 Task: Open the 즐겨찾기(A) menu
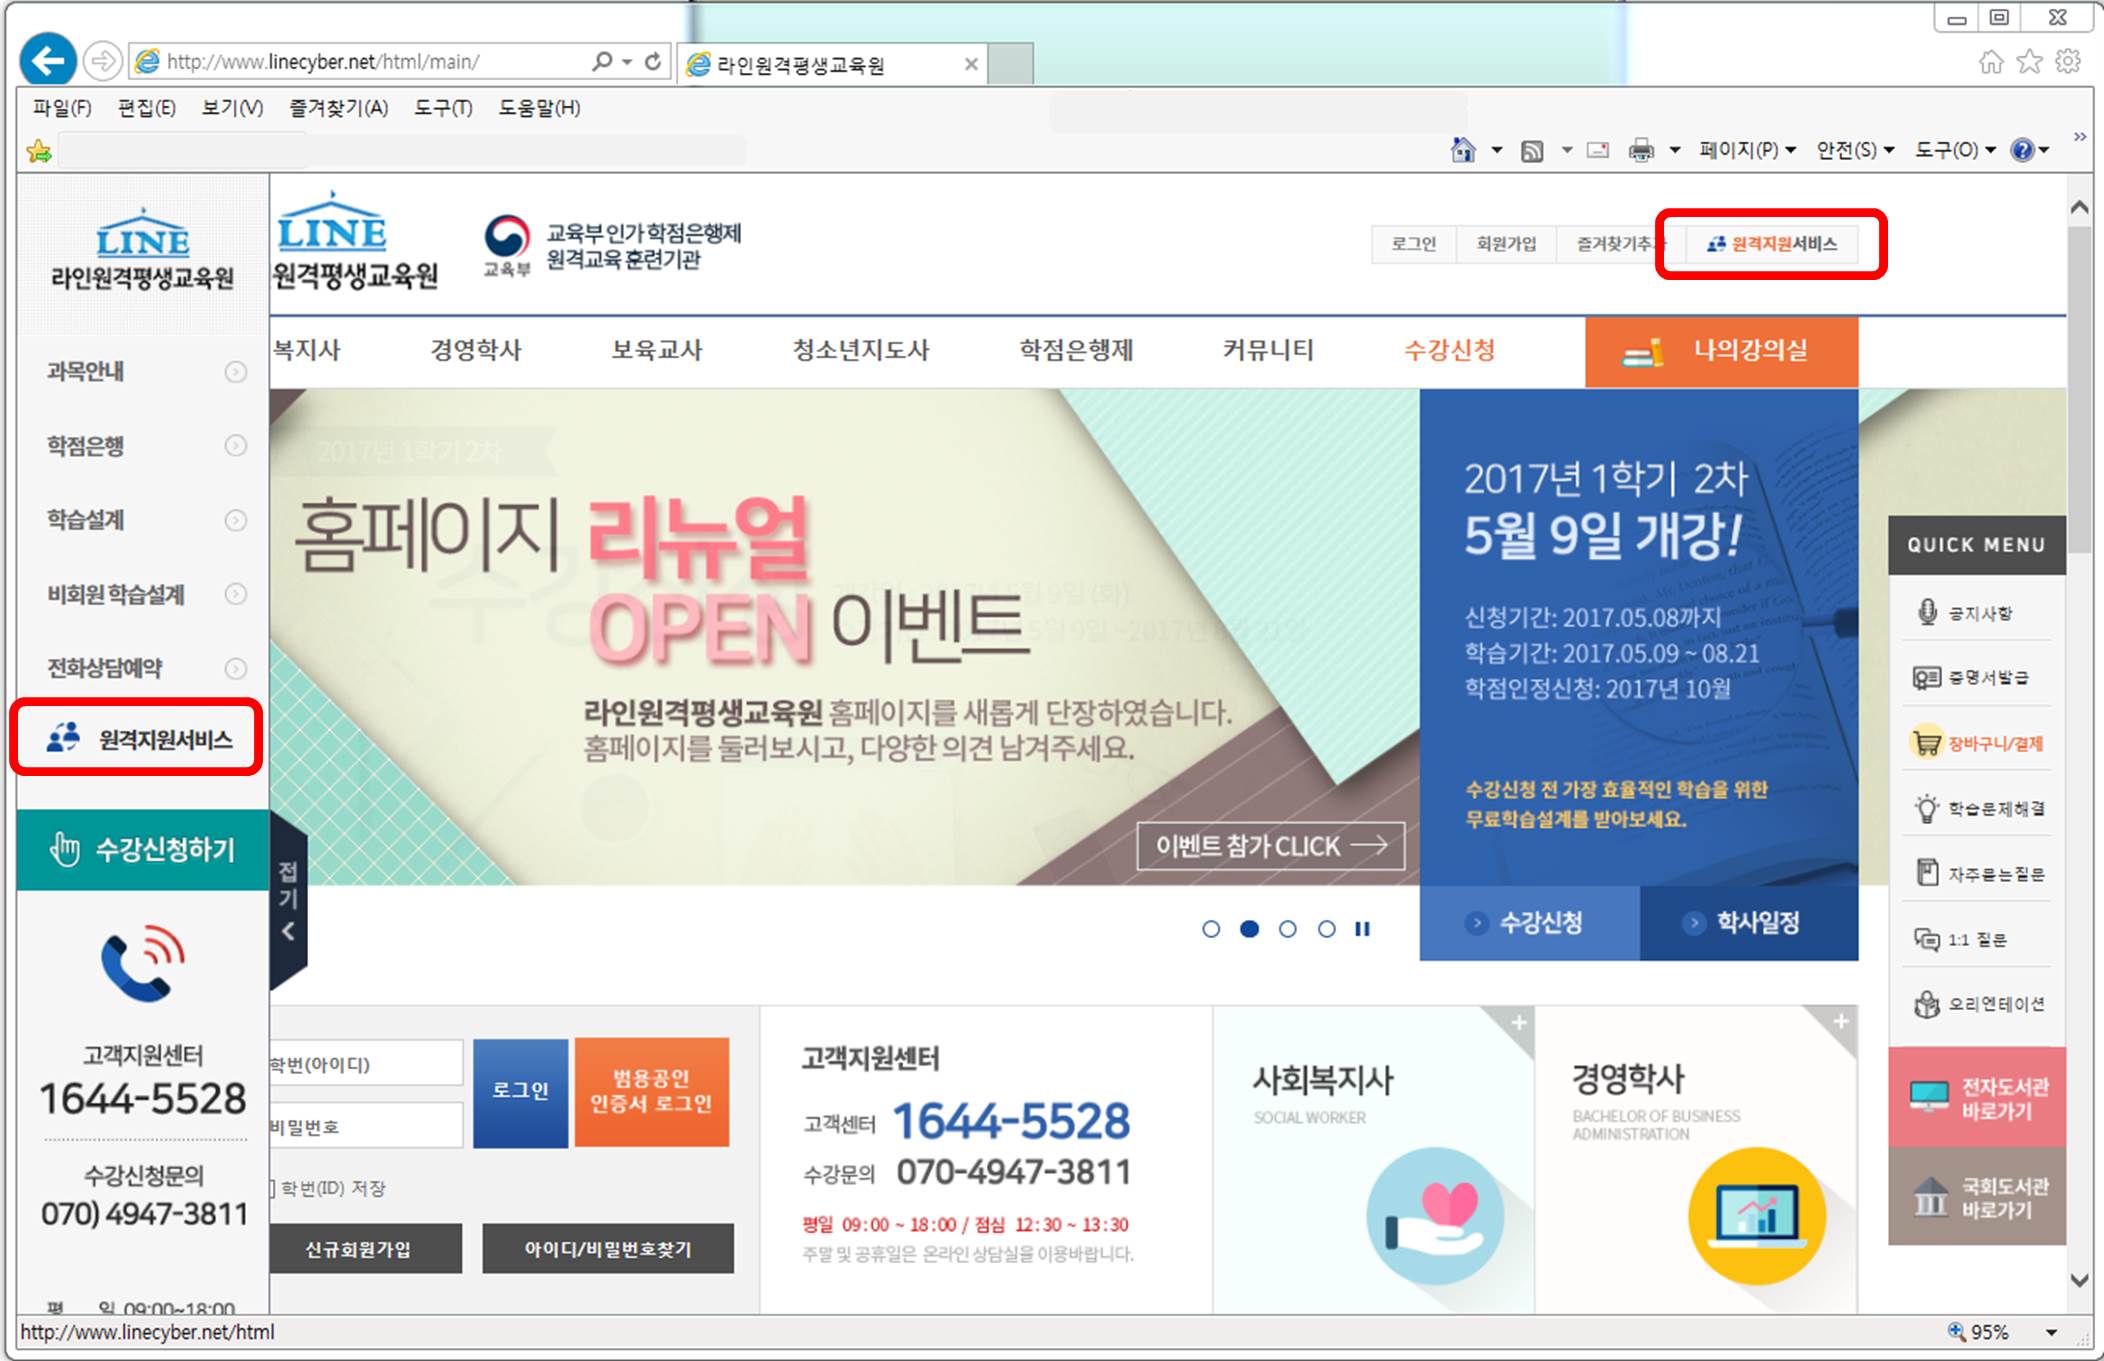[x=338, y=108]
